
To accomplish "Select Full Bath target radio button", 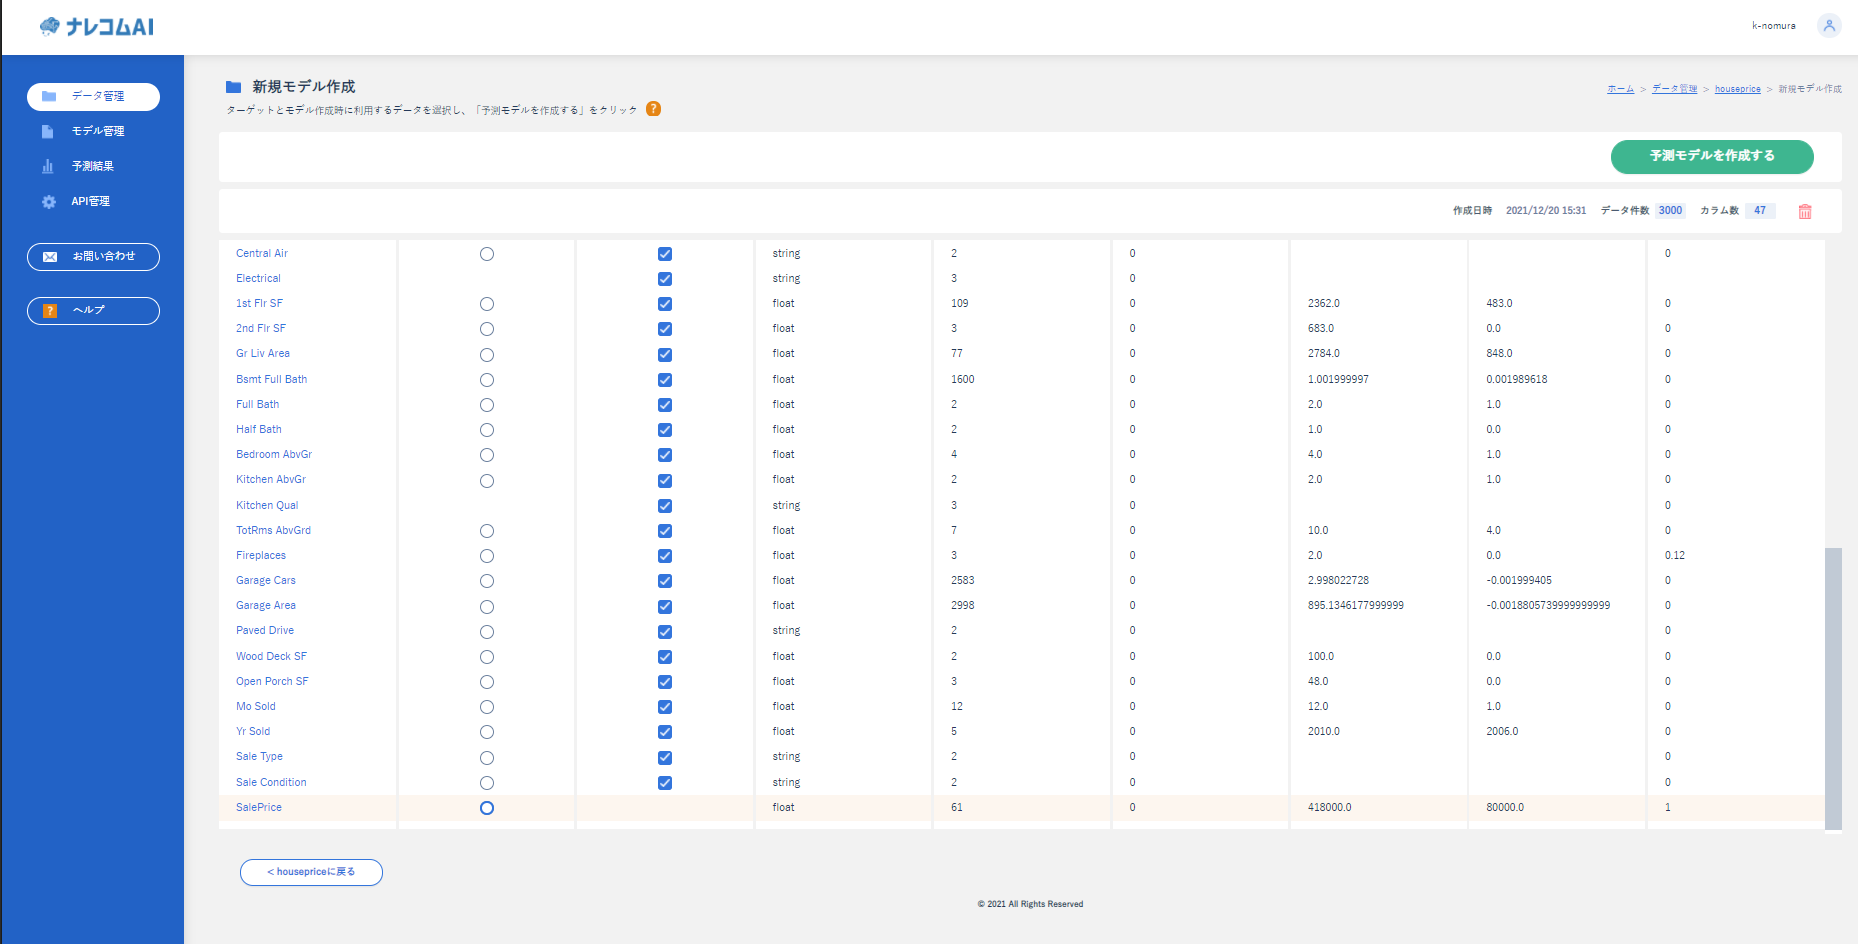I will pyautogui.click(x=487, y=405).
